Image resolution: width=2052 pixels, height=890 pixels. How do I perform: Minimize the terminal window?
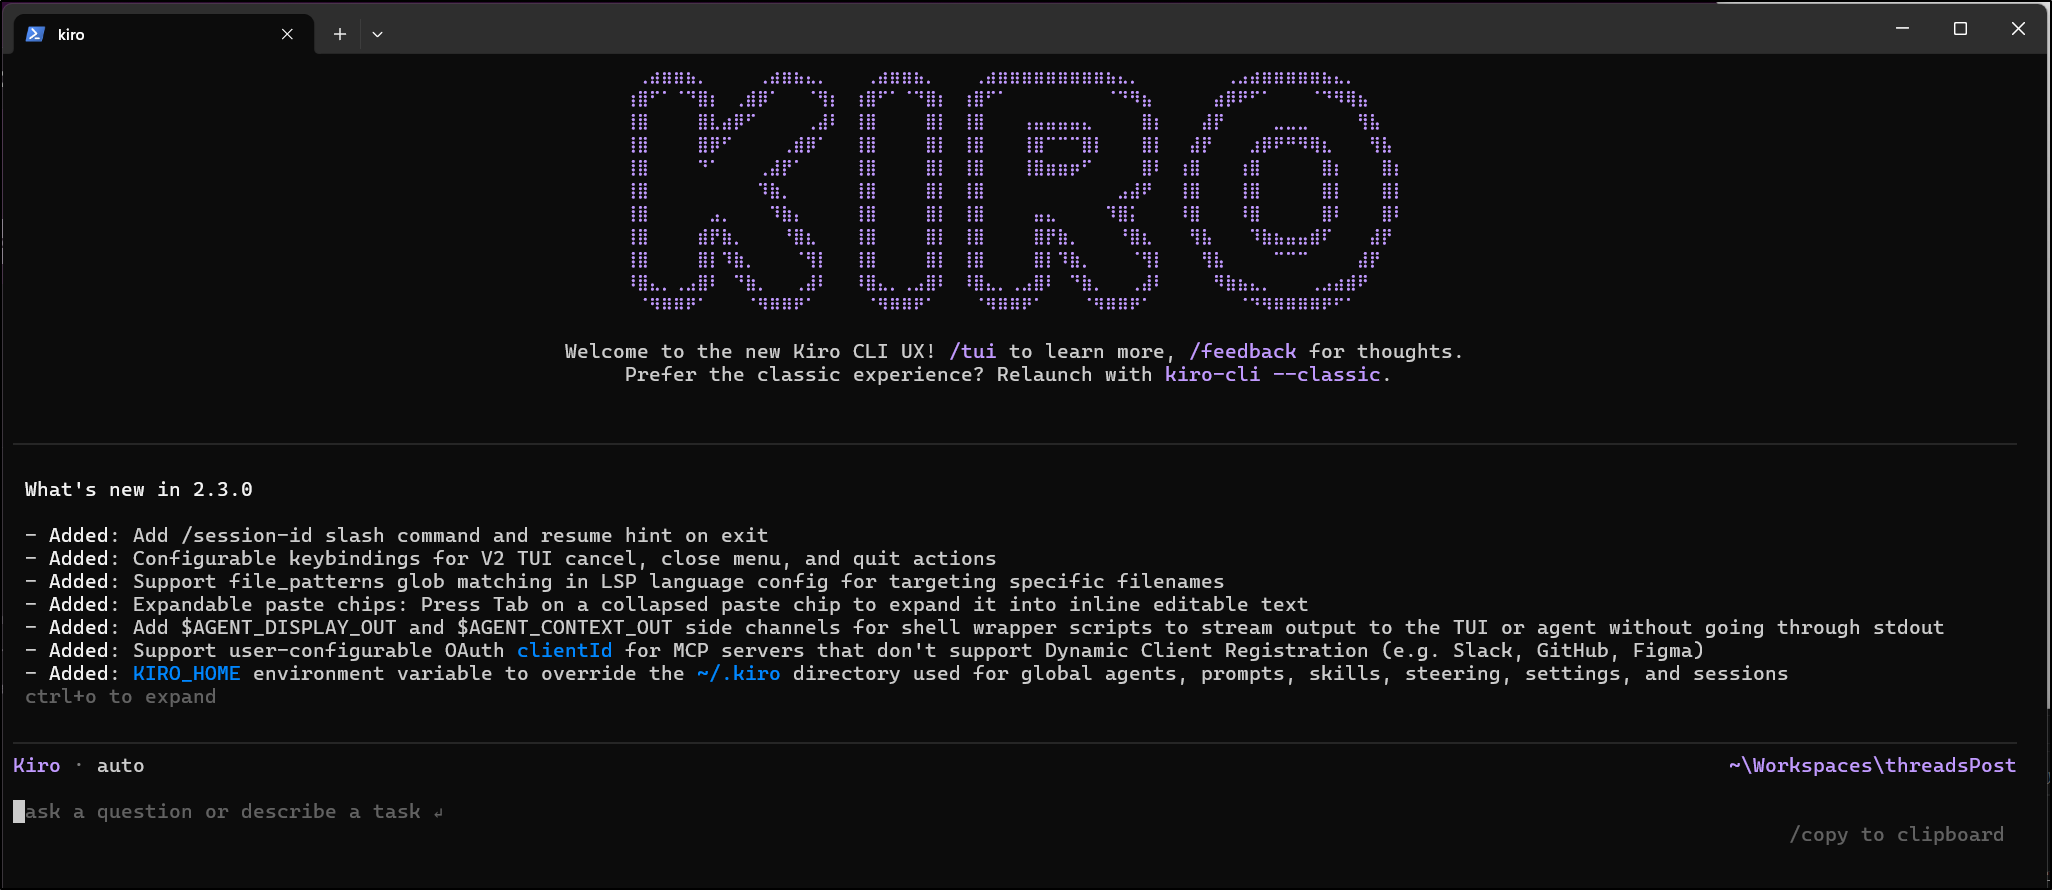click(x=1902, y=28)
